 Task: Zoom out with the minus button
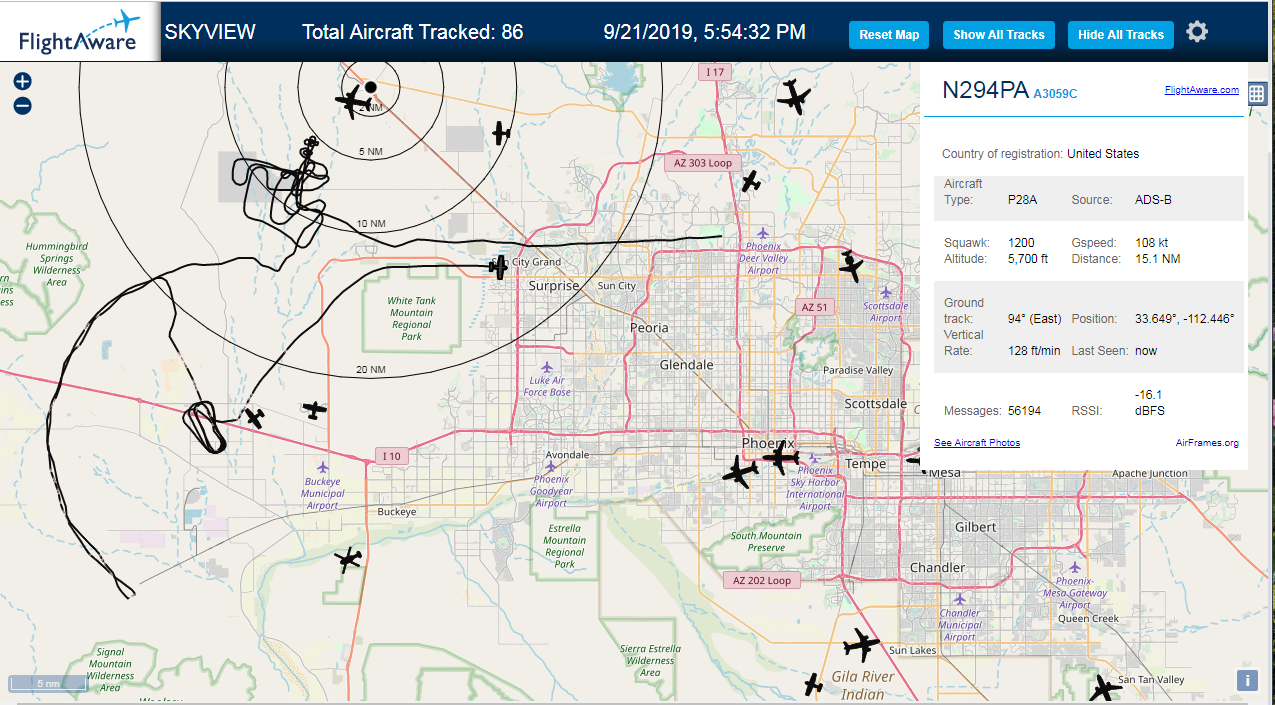22,105
